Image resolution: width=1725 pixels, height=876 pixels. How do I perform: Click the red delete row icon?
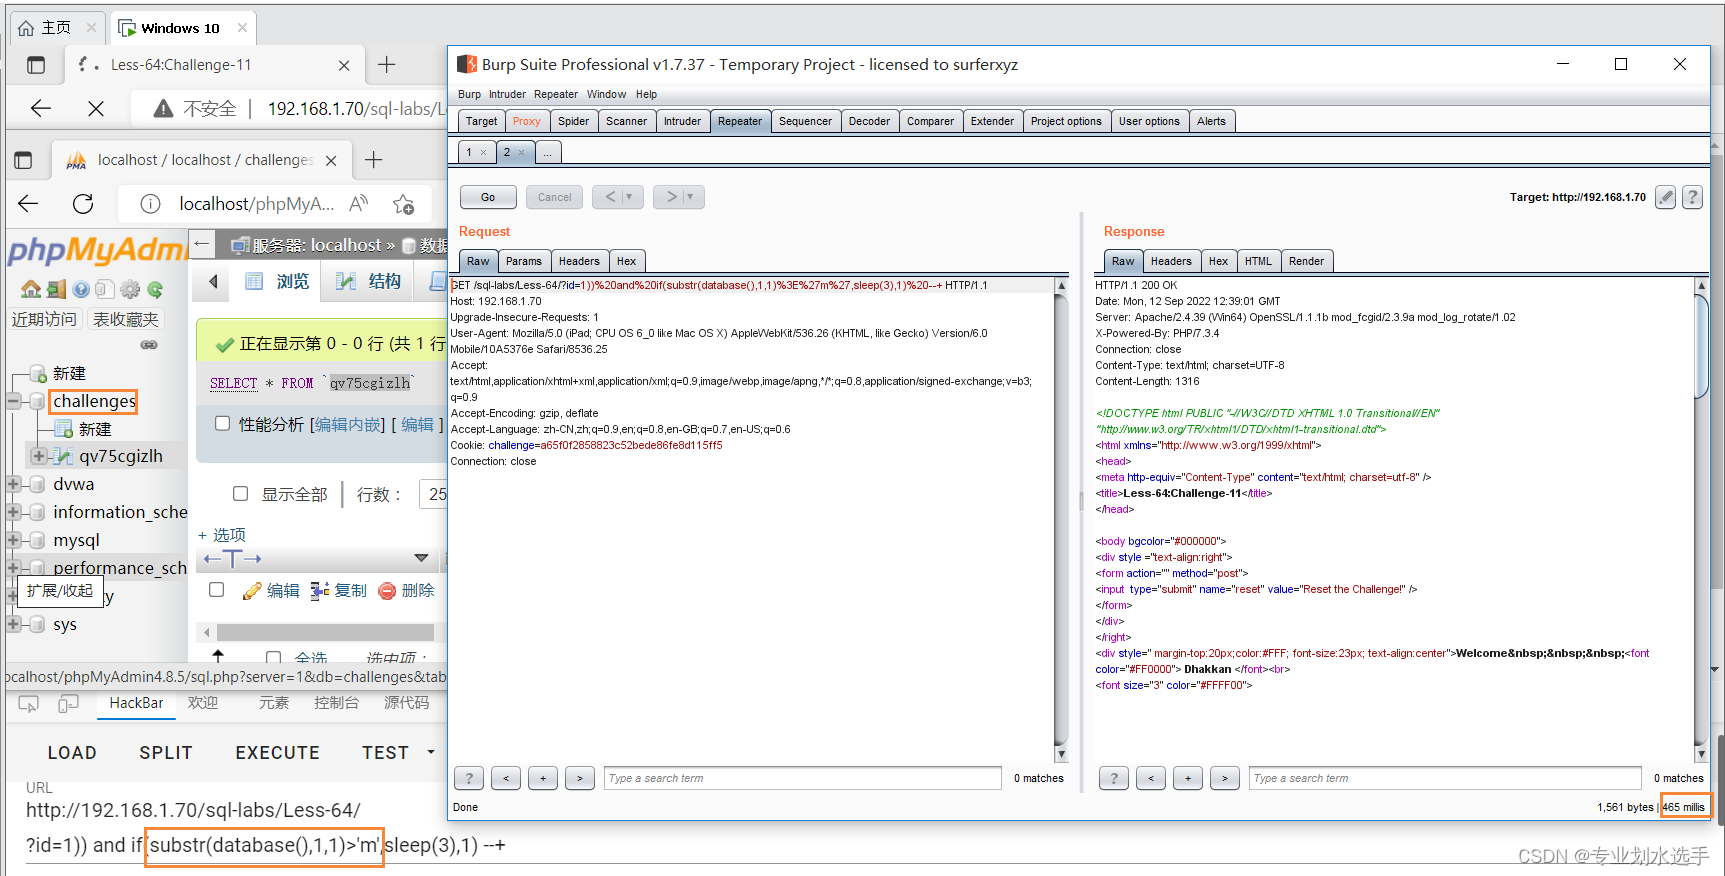coord(388,591)
